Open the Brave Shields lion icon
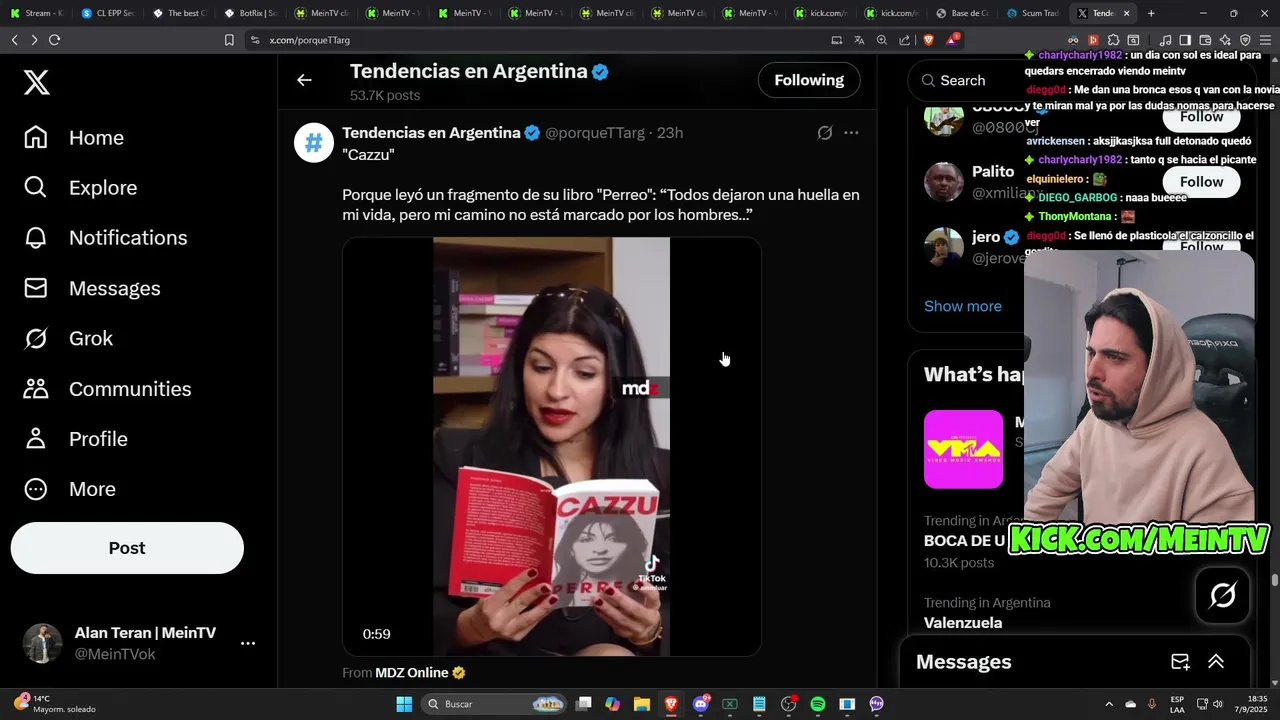 tap(929, 40)
